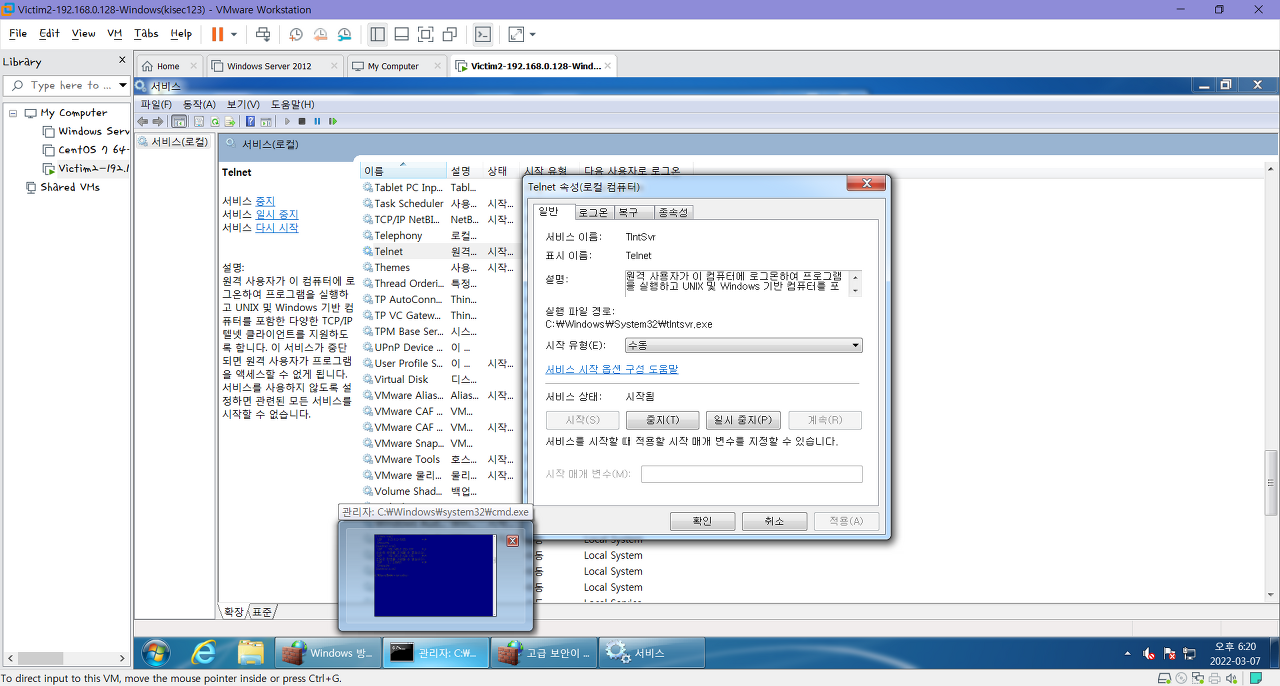This screenshot has width=1280, height=686.
Task: Open the snapshot manager icon
Action: click(344, 34)
